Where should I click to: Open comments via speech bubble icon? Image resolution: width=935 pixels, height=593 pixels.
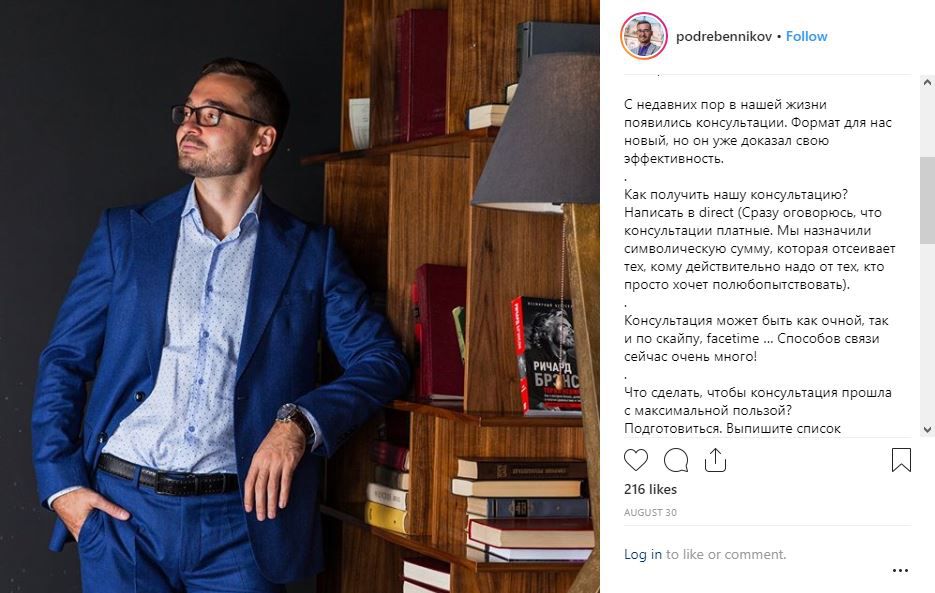coord(676,460)
